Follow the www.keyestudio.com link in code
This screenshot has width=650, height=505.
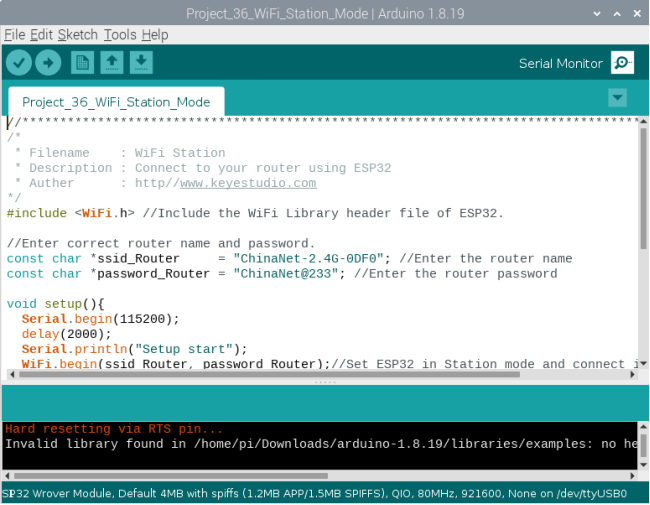click(248, 183)
